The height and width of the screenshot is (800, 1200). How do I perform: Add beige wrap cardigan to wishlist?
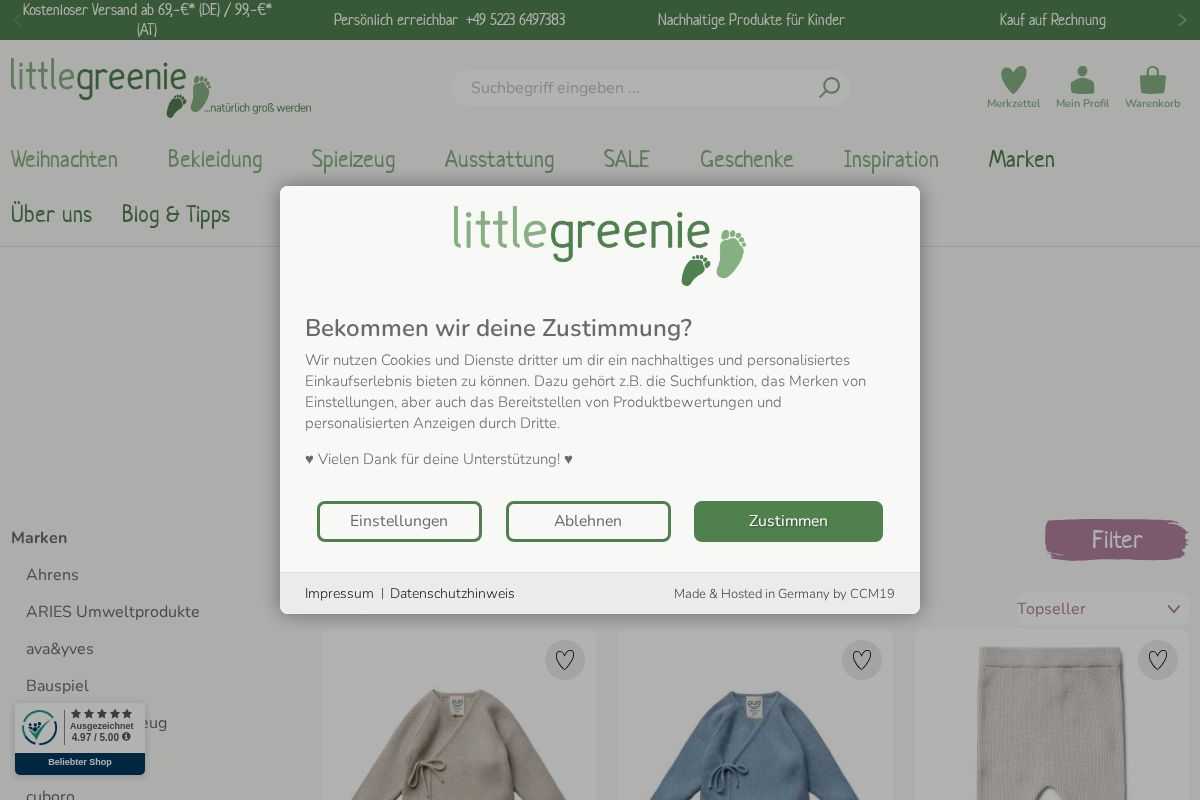point(565,660)
